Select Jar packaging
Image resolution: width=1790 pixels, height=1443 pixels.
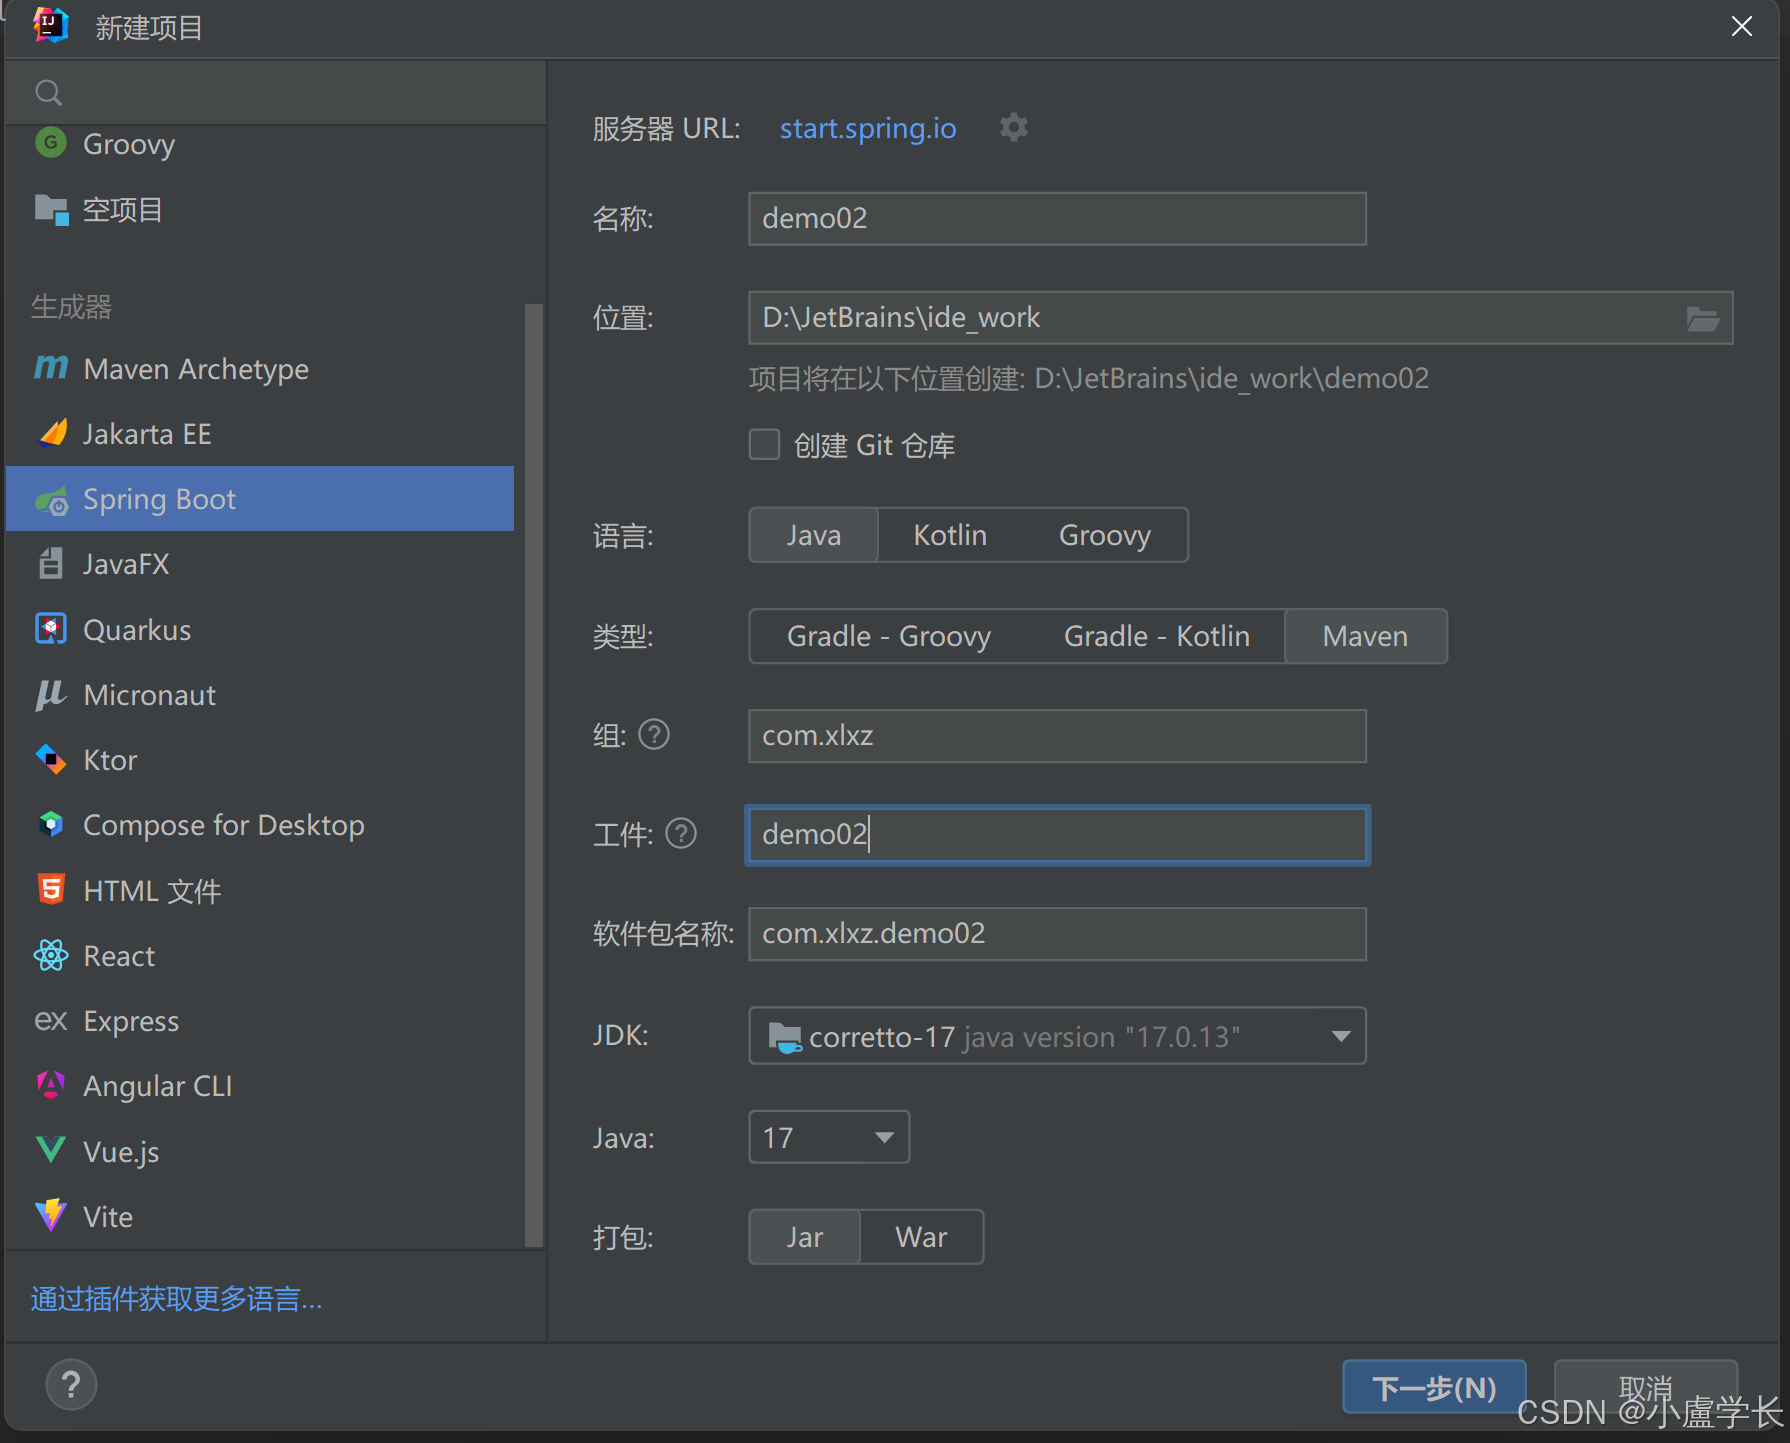point(804,1237)
